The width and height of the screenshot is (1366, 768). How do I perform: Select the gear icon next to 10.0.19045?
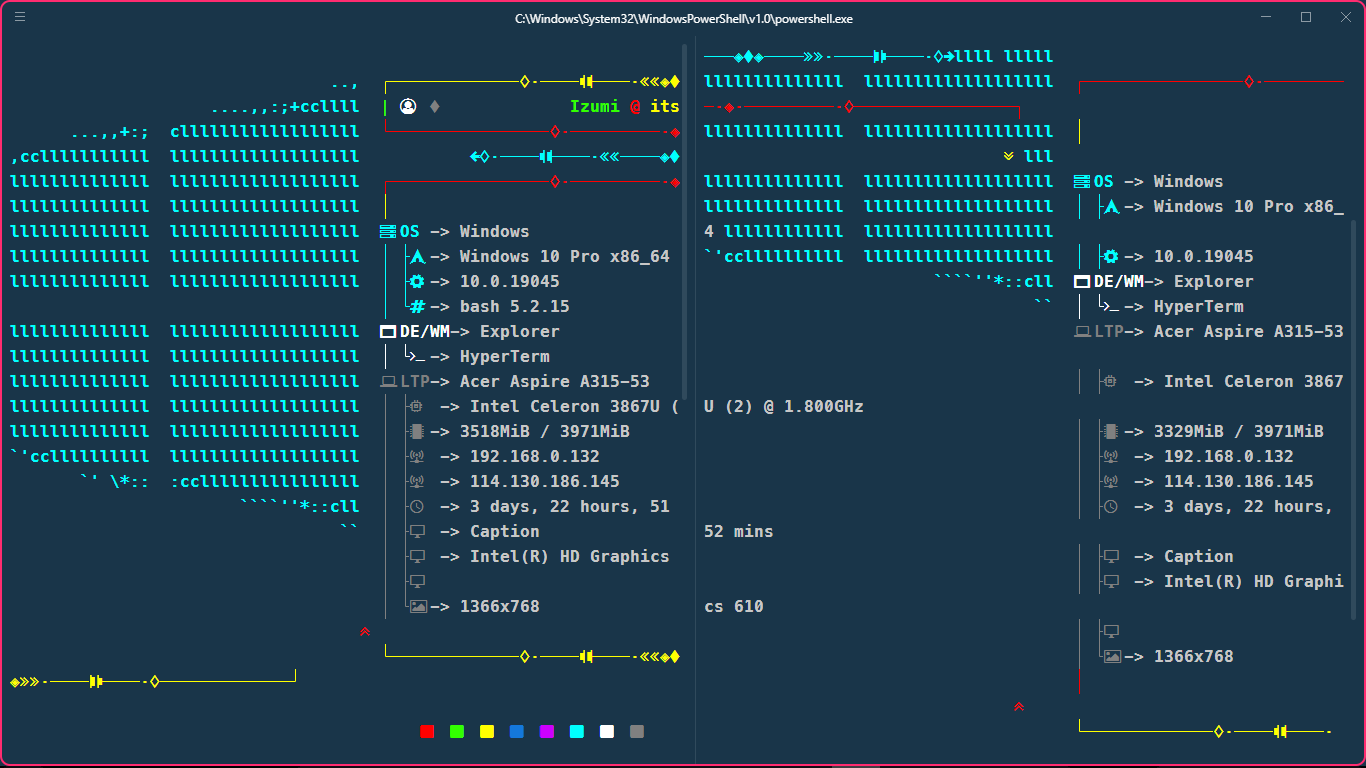pyautogui.click(x=418, y=281)
